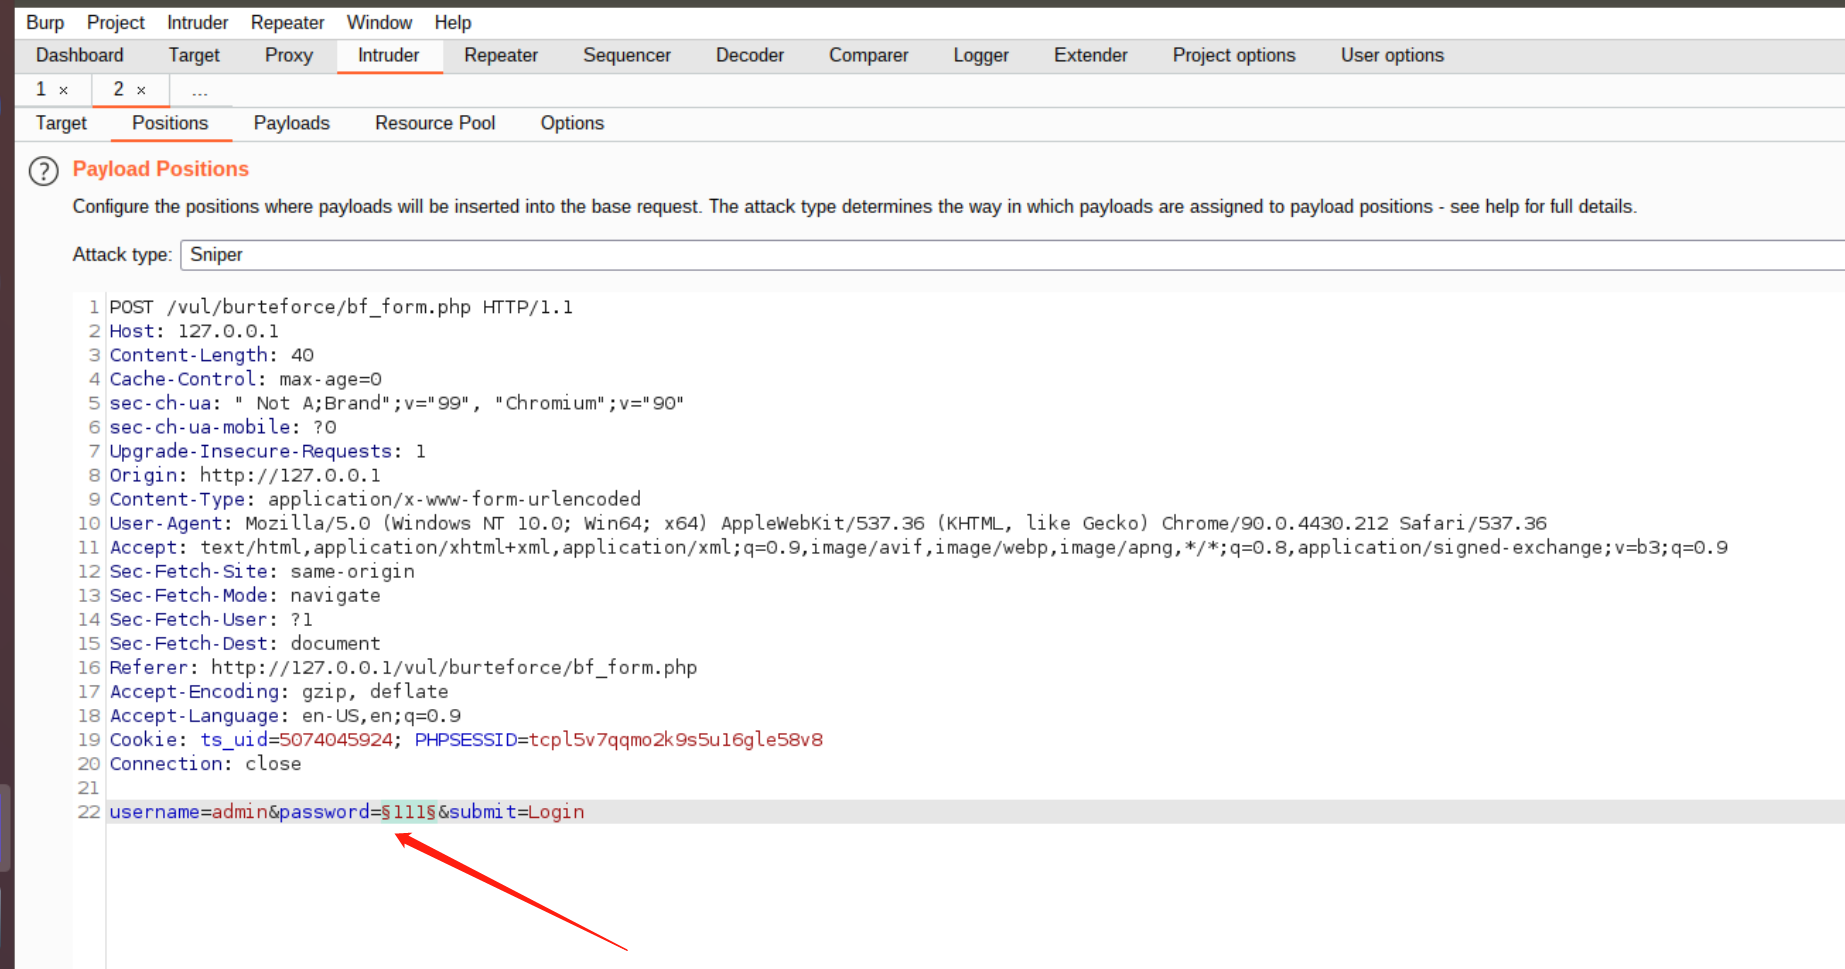Screen dimensions: 1845x969
Task: Click the 'Content-Length' header name
Action: point(189,355)
